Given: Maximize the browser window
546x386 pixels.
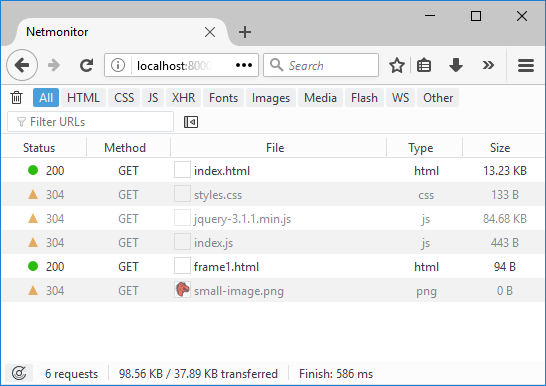Looking at the screenshot, I should point(476,16).
